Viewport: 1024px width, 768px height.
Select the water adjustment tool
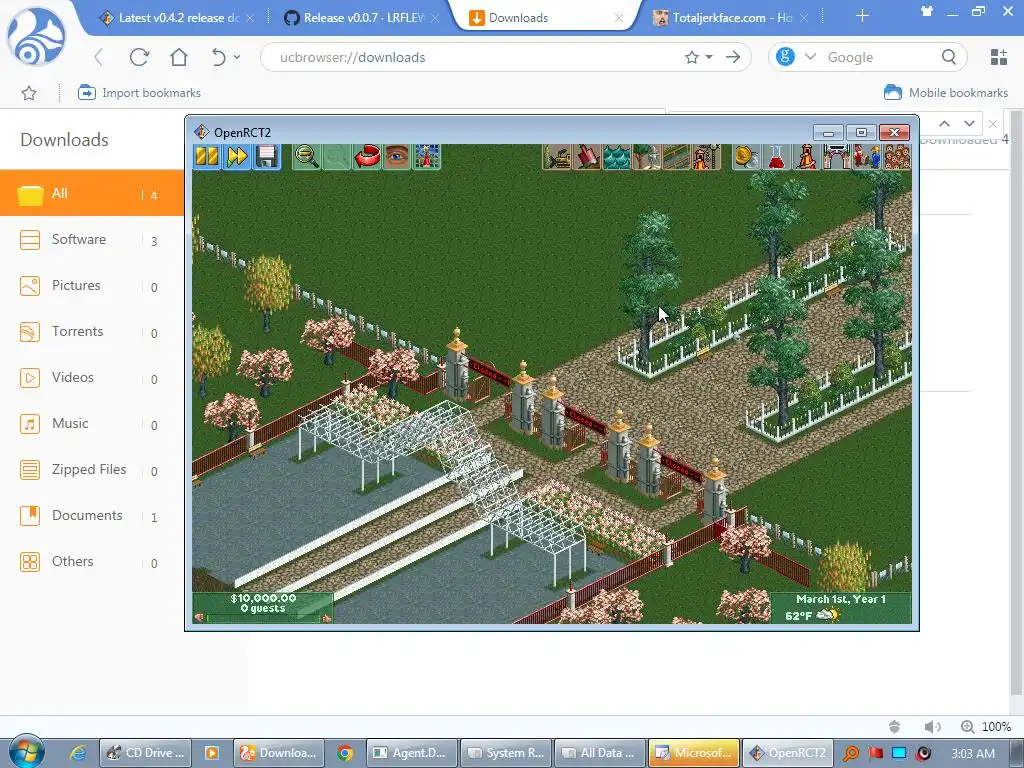coord(616,157)
